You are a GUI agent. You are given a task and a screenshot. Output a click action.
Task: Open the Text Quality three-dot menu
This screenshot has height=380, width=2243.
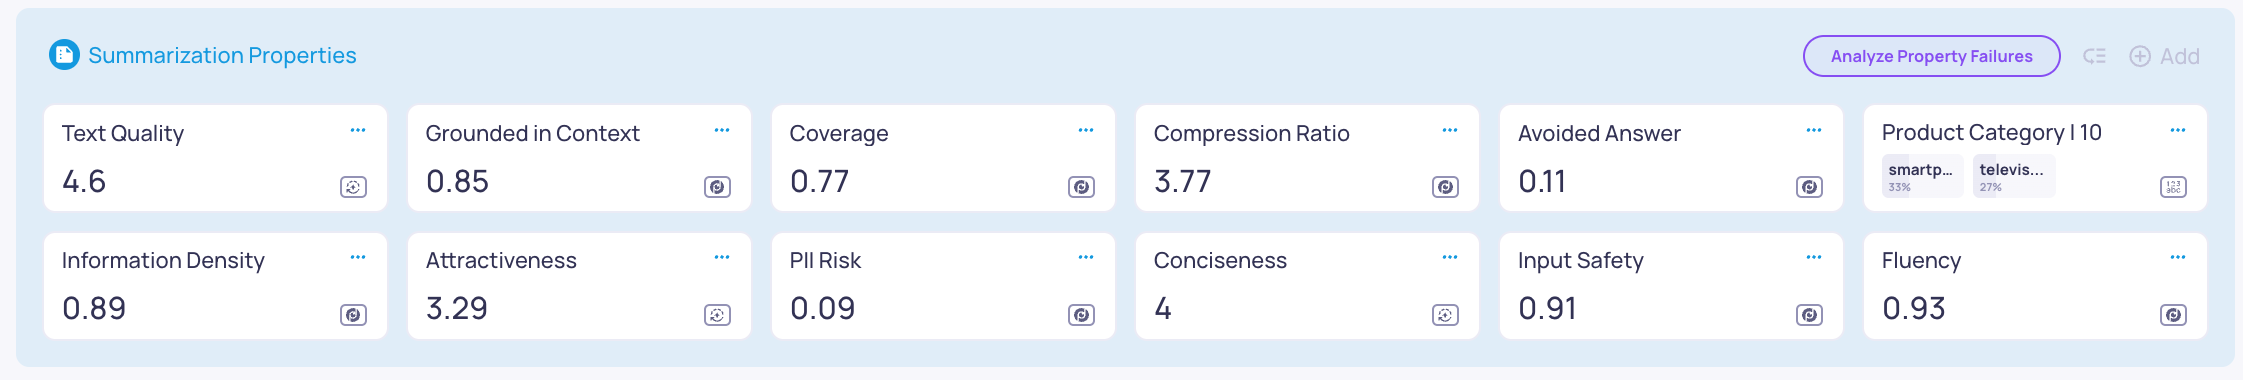pos(358,130)
